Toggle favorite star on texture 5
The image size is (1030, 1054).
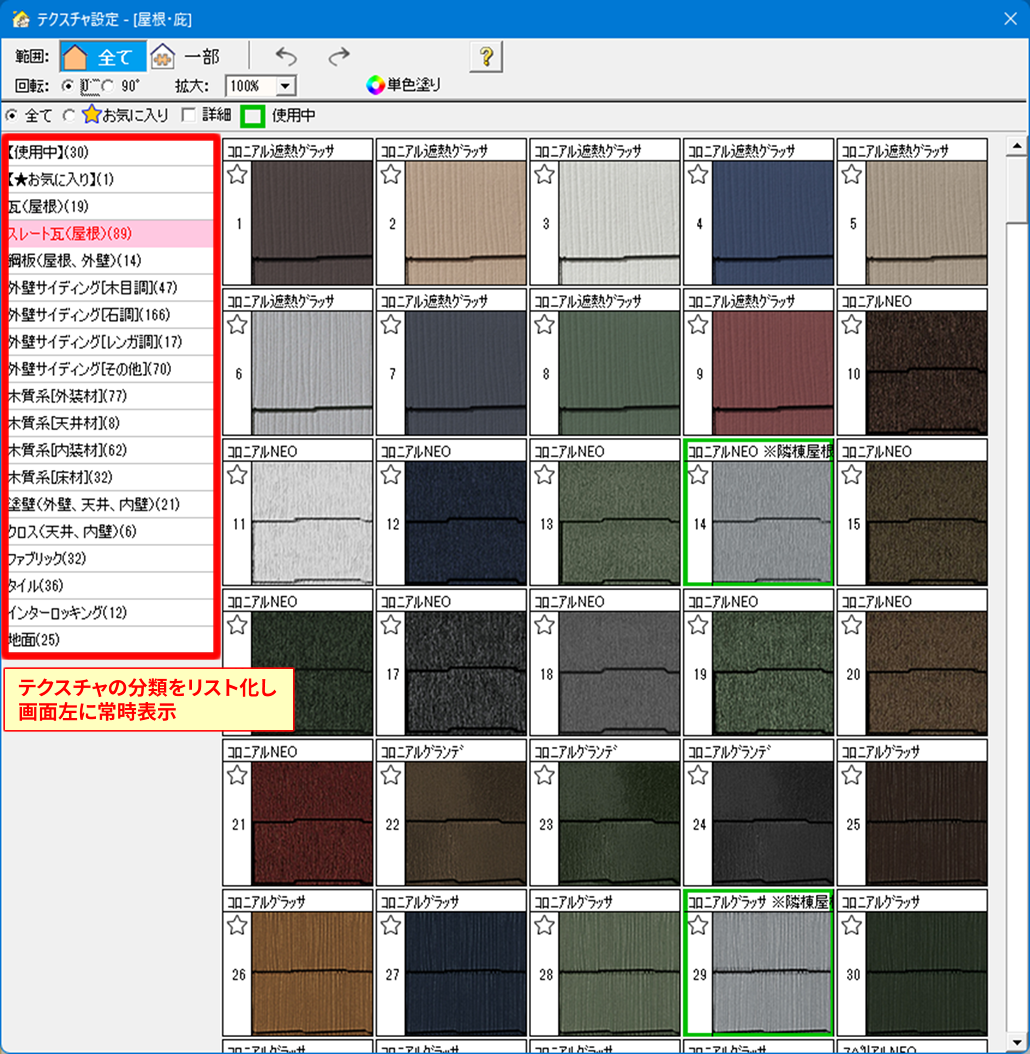click(x=852, y=175)
